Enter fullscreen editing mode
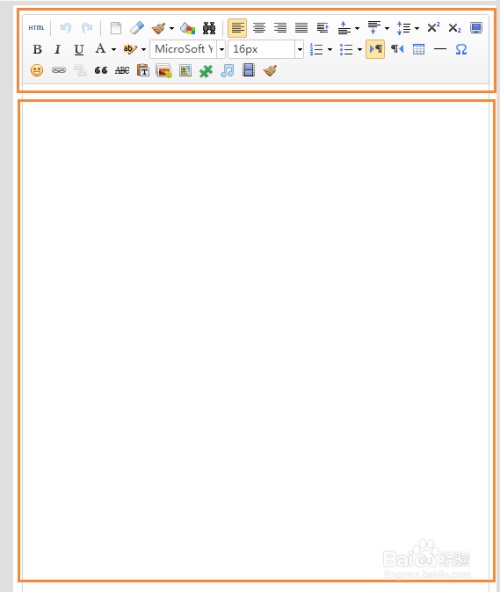The height and width of the screenshot is (592, 500). coord(476,28)
